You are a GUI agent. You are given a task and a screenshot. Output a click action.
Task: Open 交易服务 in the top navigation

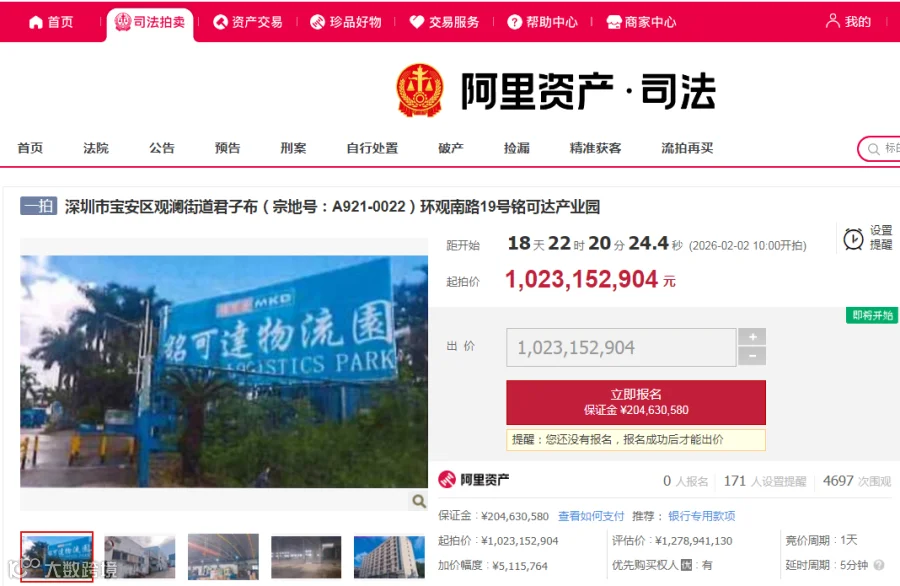(445, 22)
